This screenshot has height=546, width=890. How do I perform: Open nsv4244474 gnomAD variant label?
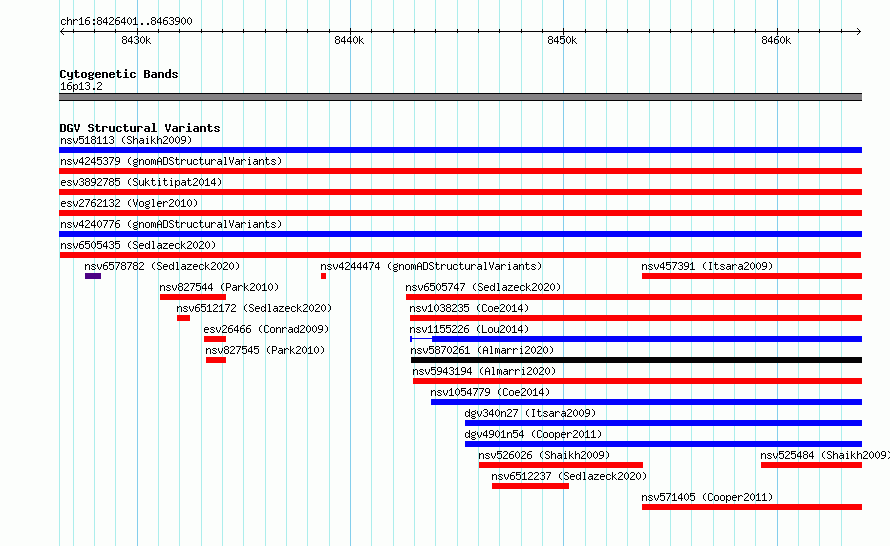pyautogui.click(x=431, y=266)
